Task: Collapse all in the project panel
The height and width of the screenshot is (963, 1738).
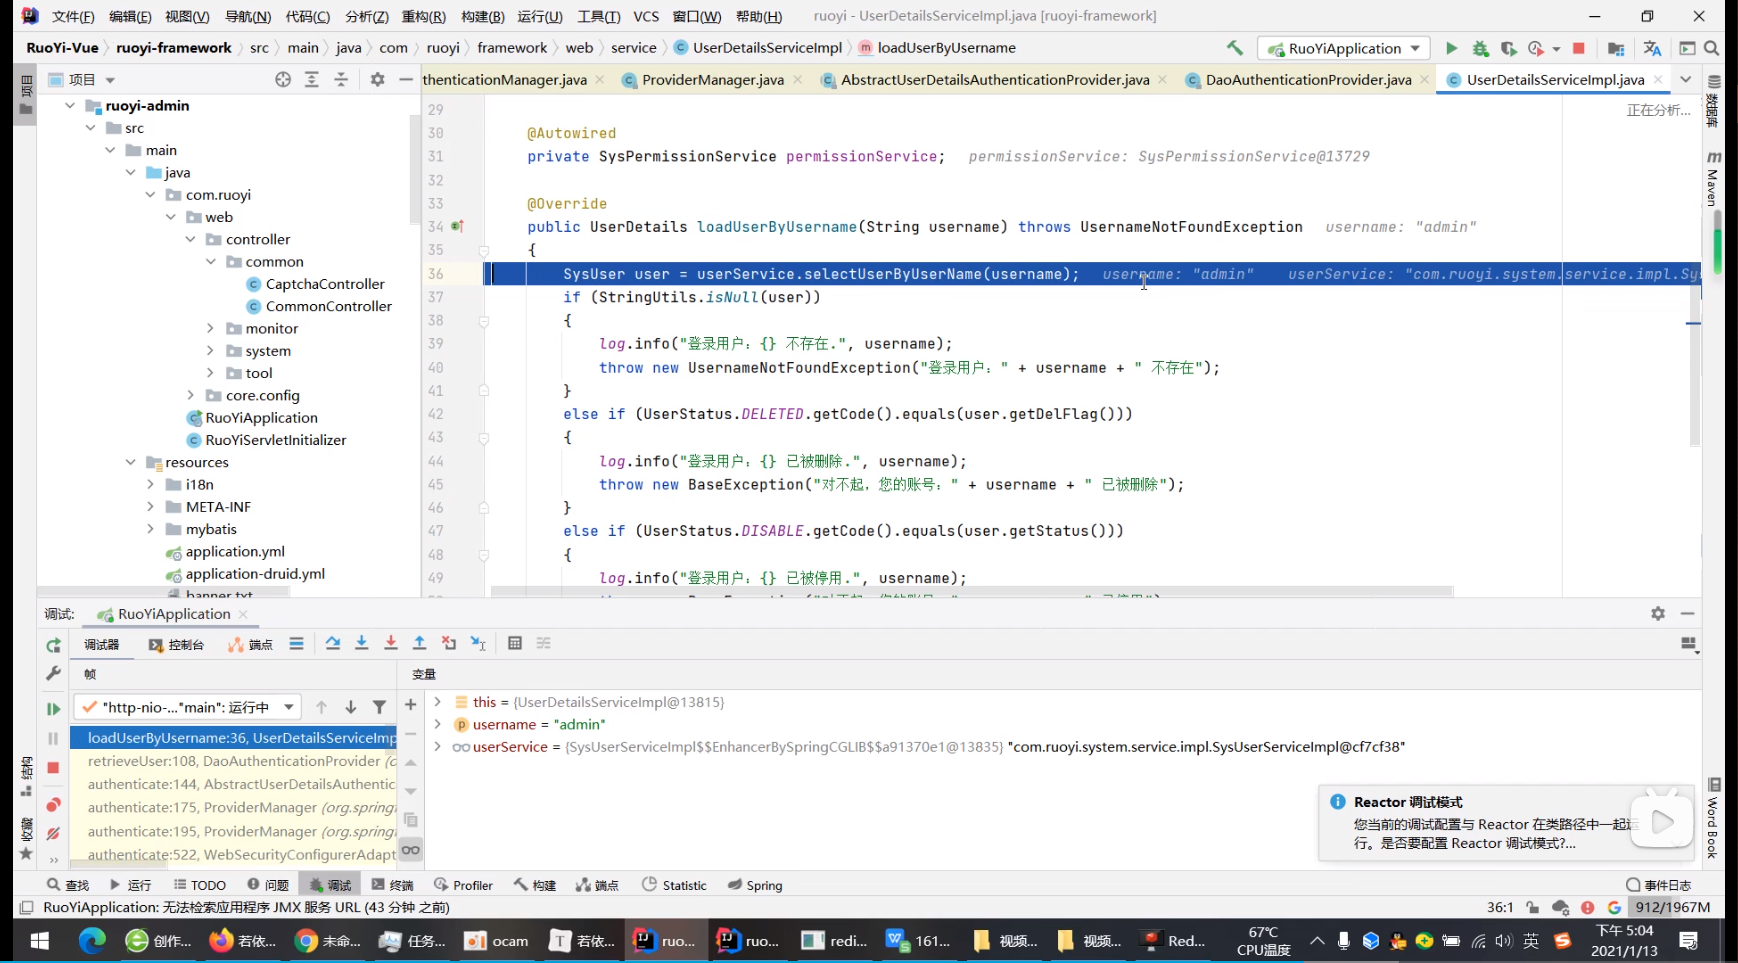Action: point(341,79)
